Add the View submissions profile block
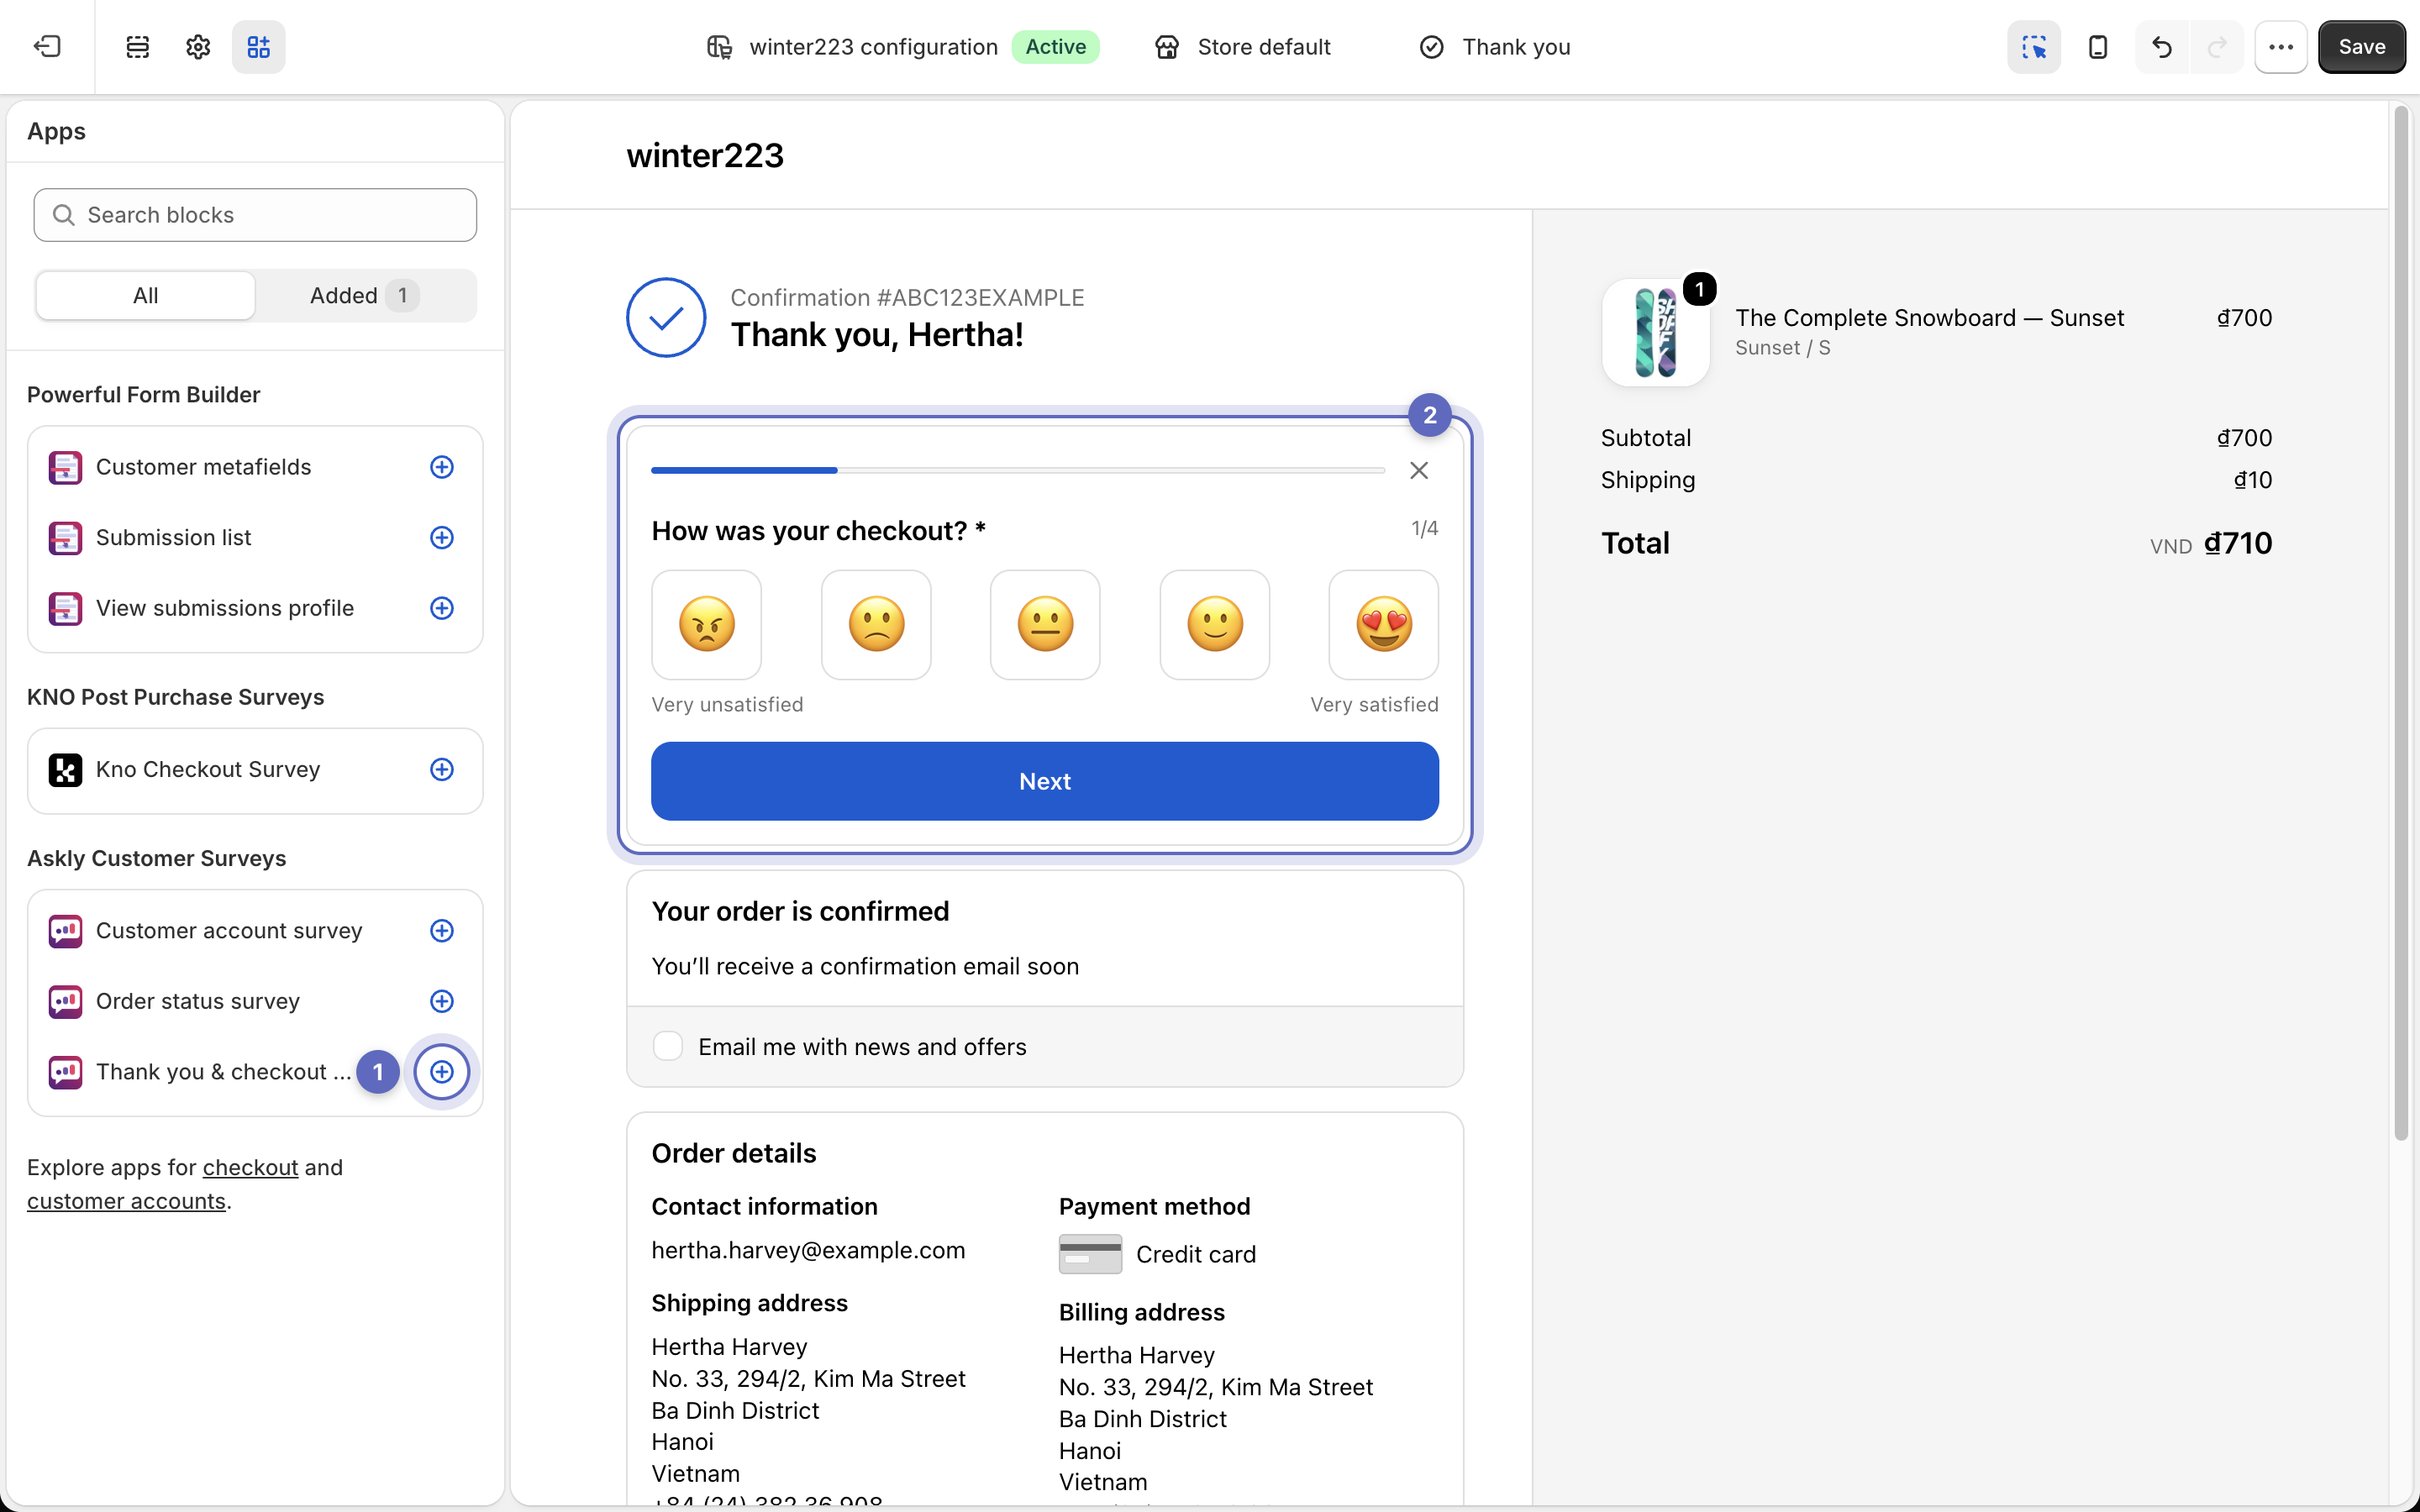 [442, 608]
